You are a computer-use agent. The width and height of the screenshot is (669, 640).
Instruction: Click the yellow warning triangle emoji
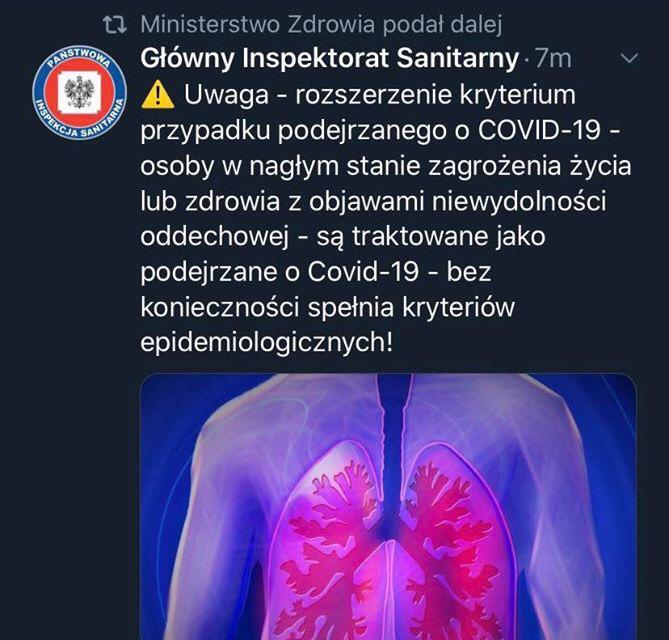pyautogui.click(x=157, y=95)
